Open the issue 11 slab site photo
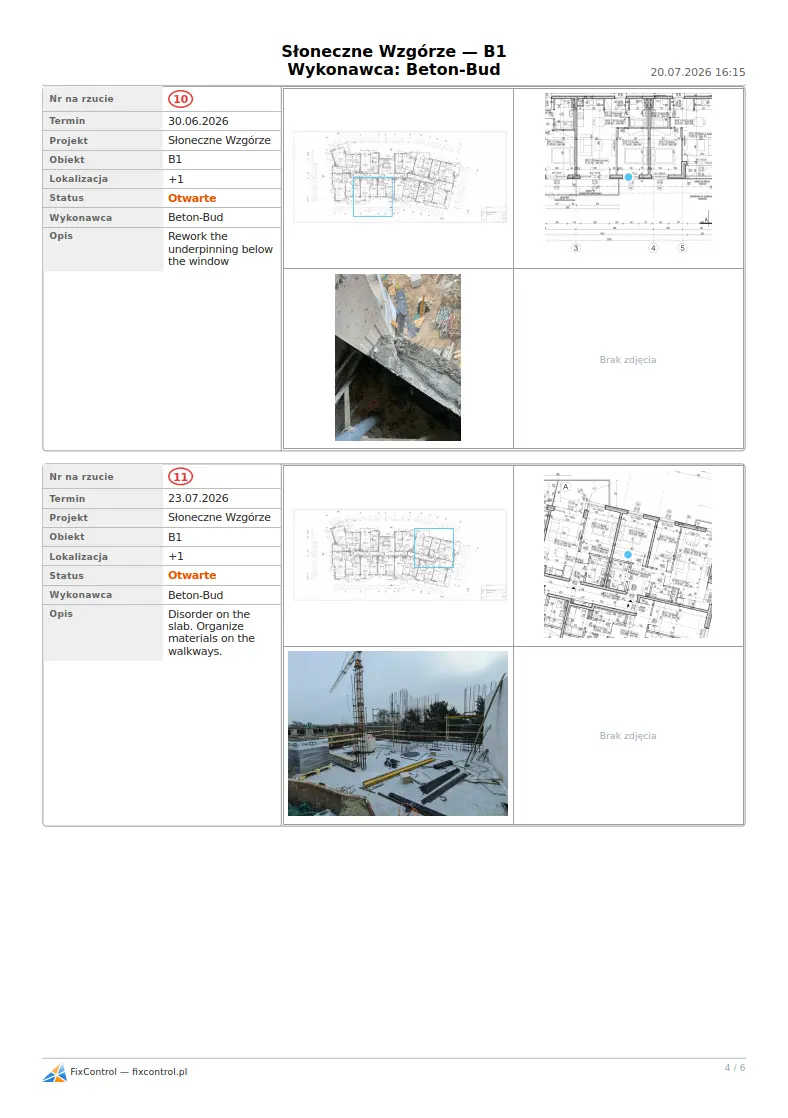The image size is (788, 1118). [398, 733]
